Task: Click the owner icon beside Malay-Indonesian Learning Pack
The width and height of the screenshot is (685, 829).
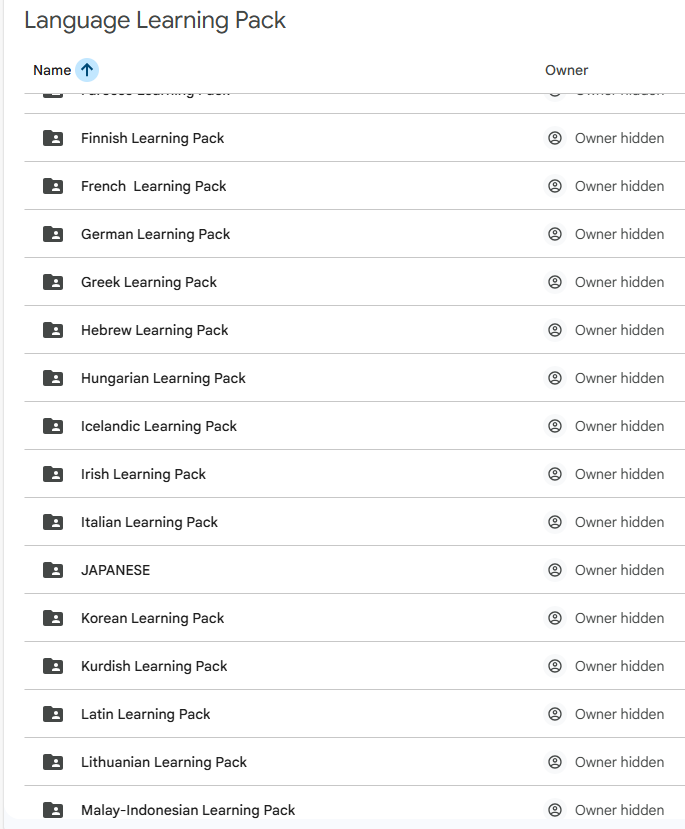Action: [554, 809]
